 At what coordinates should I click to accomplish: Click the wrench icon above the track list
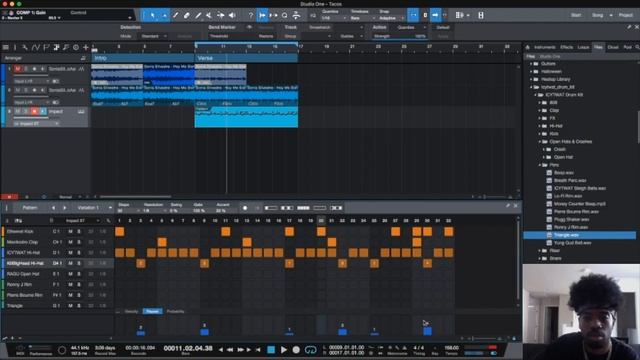(x=25, y=47)
